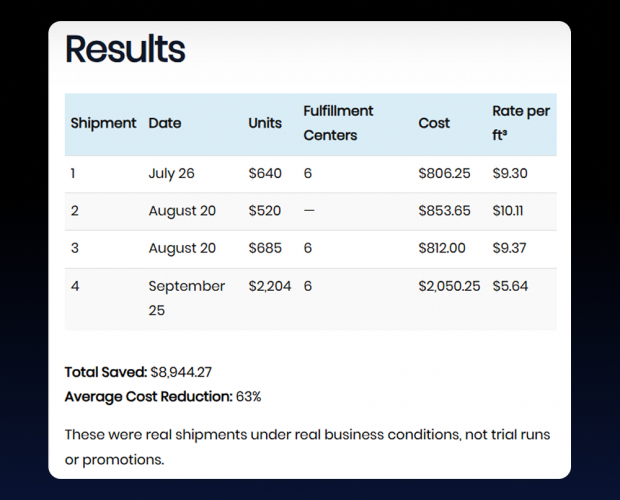
Task: Click the September 25 date cell
Action: pyautogui.click(x=187, y=298)
